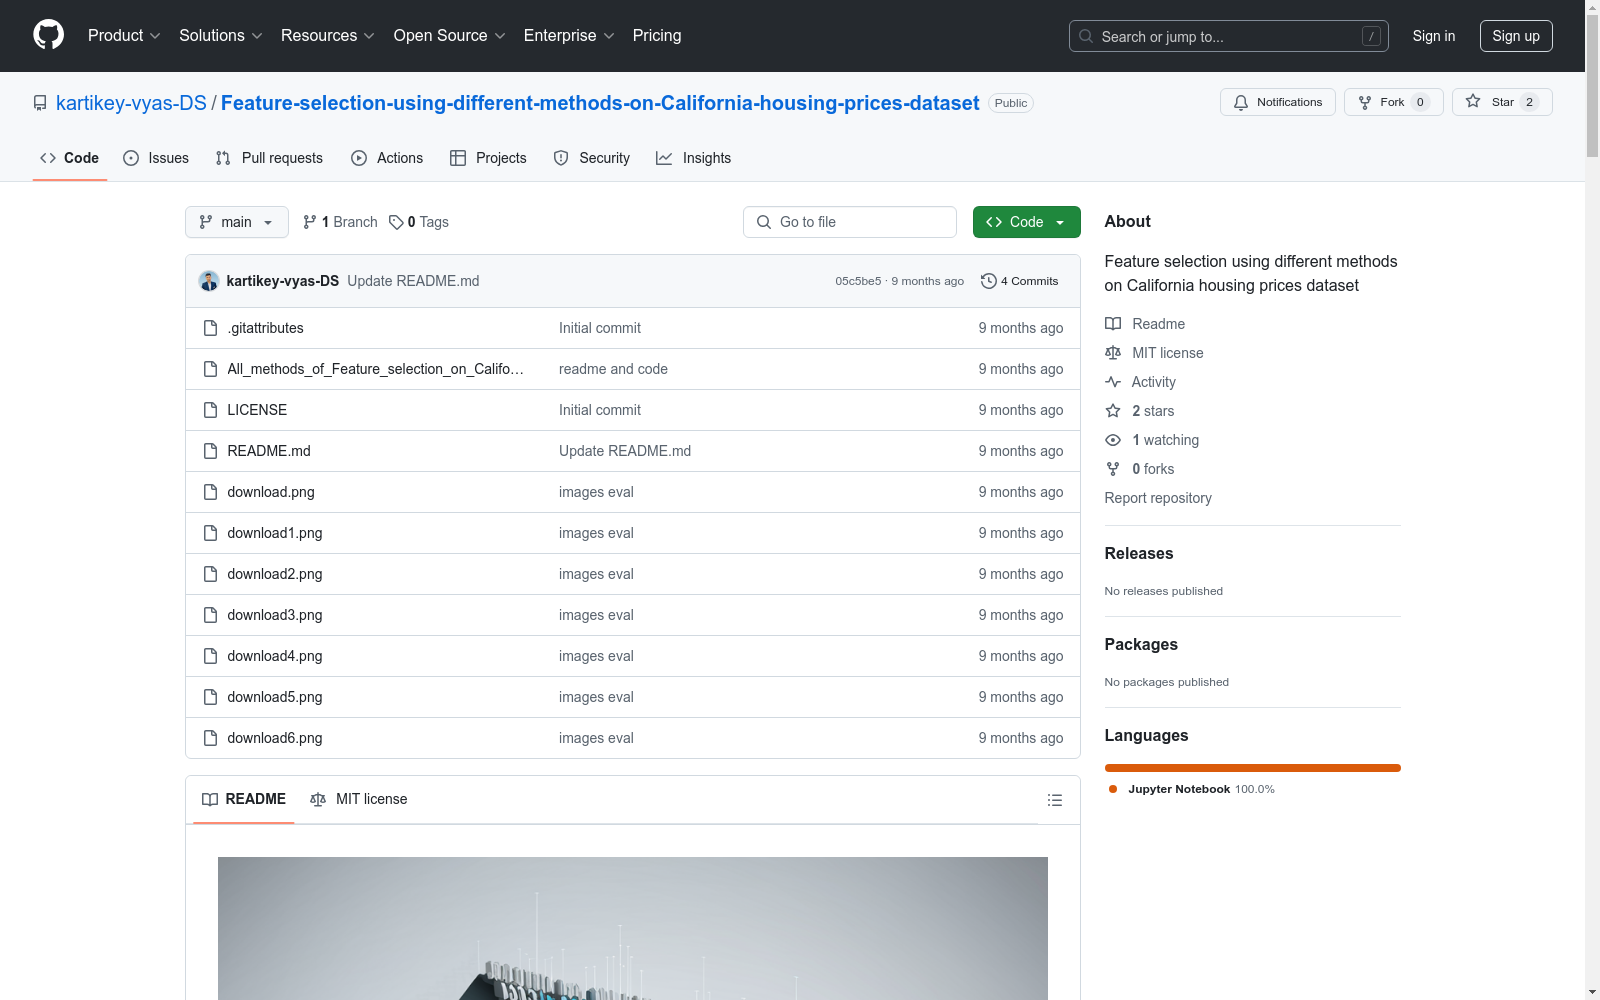Open the Insights tab

694,158
